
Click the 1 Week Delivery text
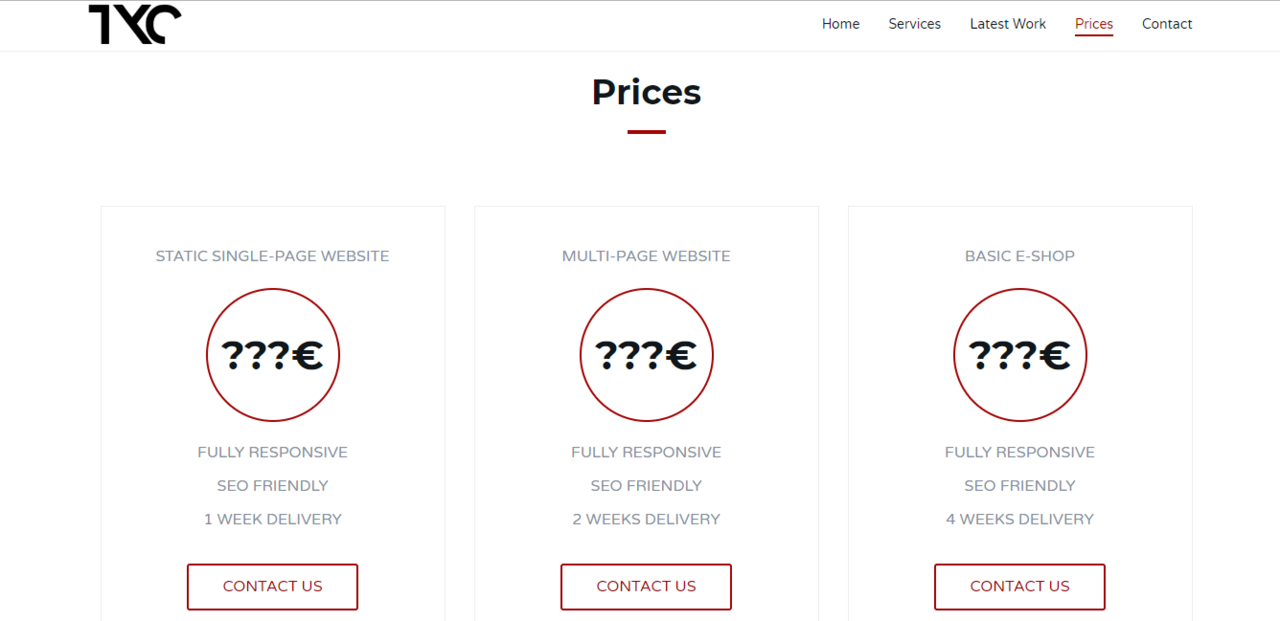pos(273,519)
